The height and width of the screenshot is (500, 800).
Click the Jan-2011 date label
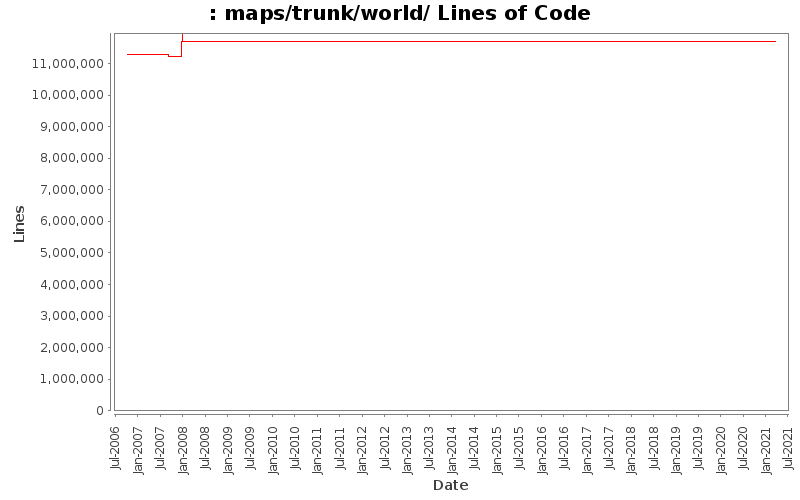[x=317, y=450]
